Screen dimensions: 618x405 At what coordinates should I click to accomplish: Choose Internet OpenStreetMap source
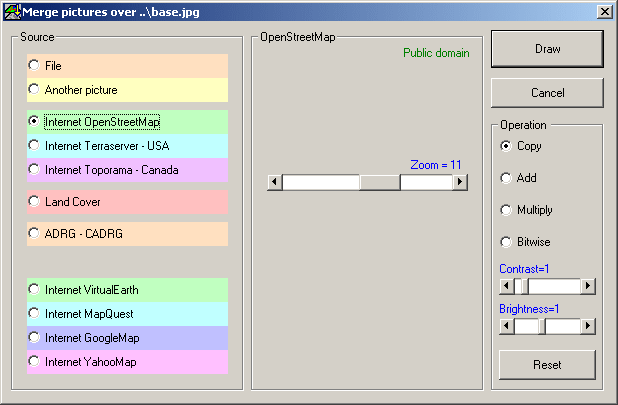coord(127,122)
